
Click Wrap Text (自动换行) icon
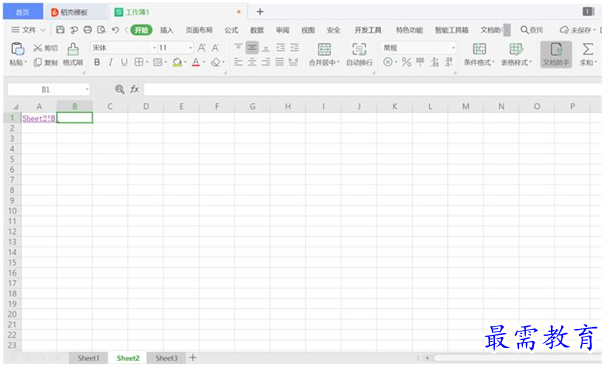click(359, 49)
